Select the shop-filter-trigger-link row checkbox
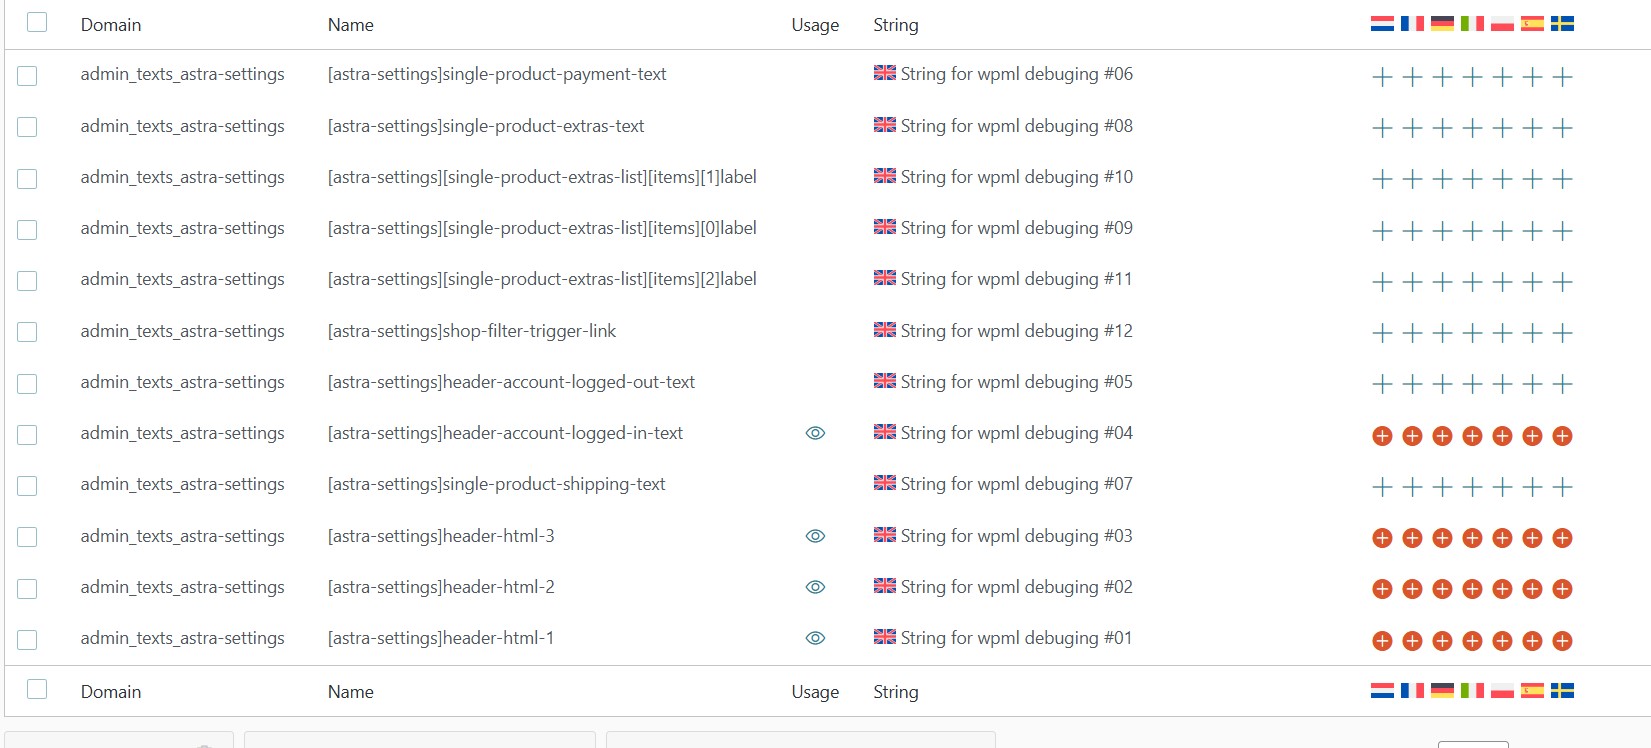Viewport: 1651px width, 748px height. tap(27, 332)
